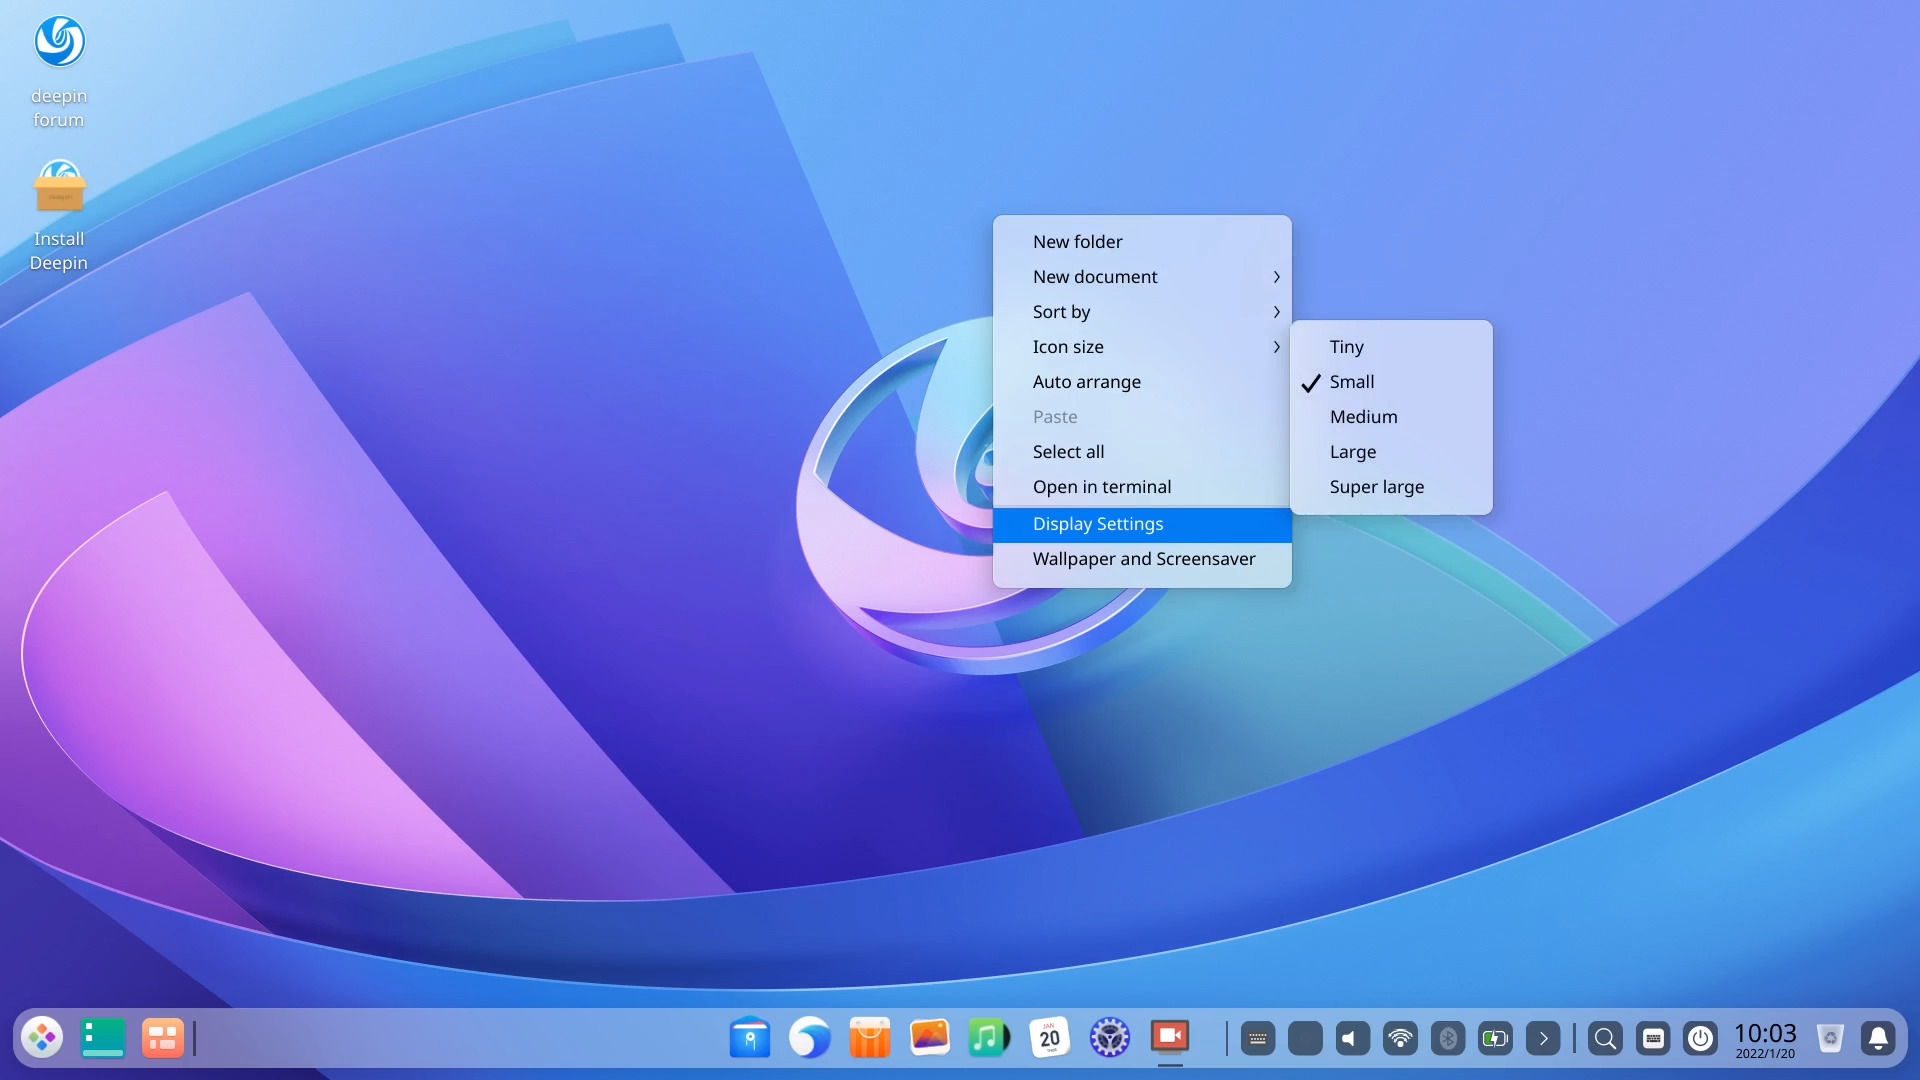Image resolution: width=1920 pixels, height=1080 pixels.
Task: Open the teal show desktop dock icon
Action: (102, 1038)
